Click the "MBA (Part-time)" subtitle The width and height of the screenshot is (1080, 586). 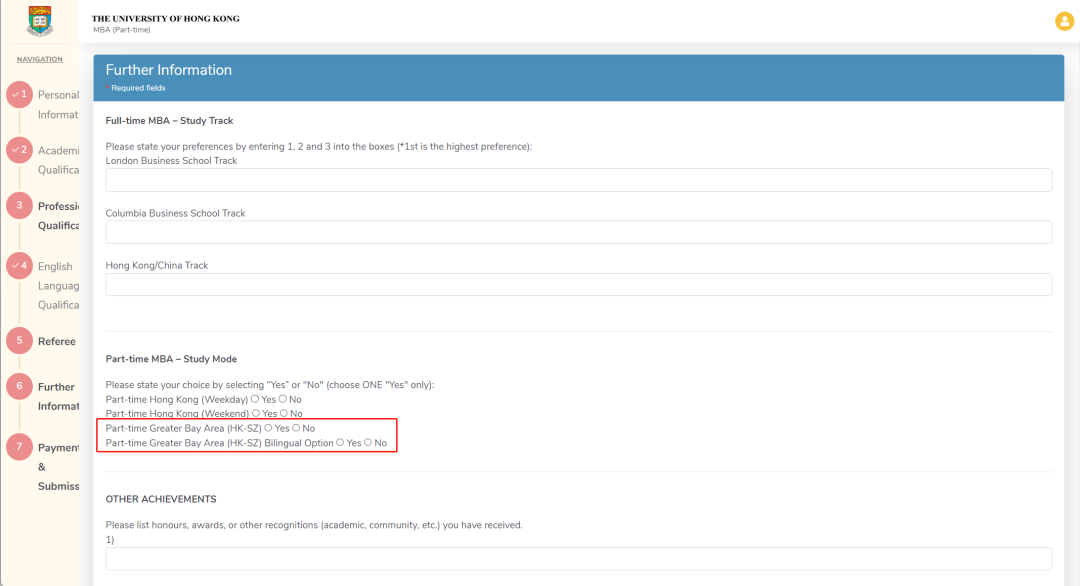(122, 30)
